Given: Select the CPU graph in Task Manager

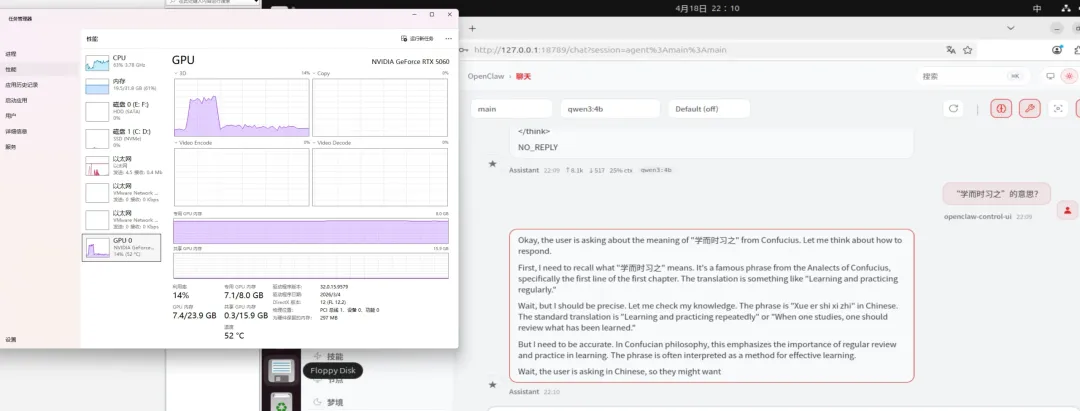Looking at the screenshot, I should click(x=122, y=61).
